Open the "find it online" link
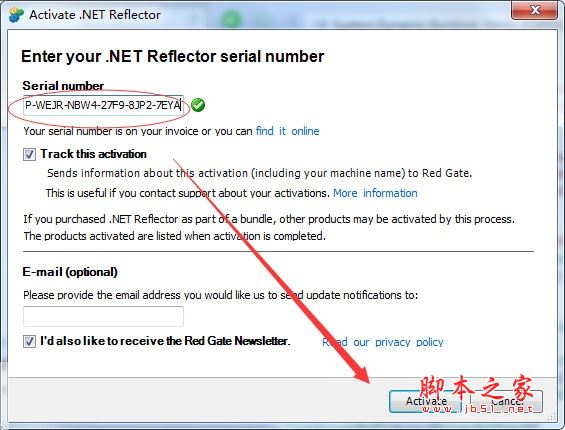 pos(288,131)
